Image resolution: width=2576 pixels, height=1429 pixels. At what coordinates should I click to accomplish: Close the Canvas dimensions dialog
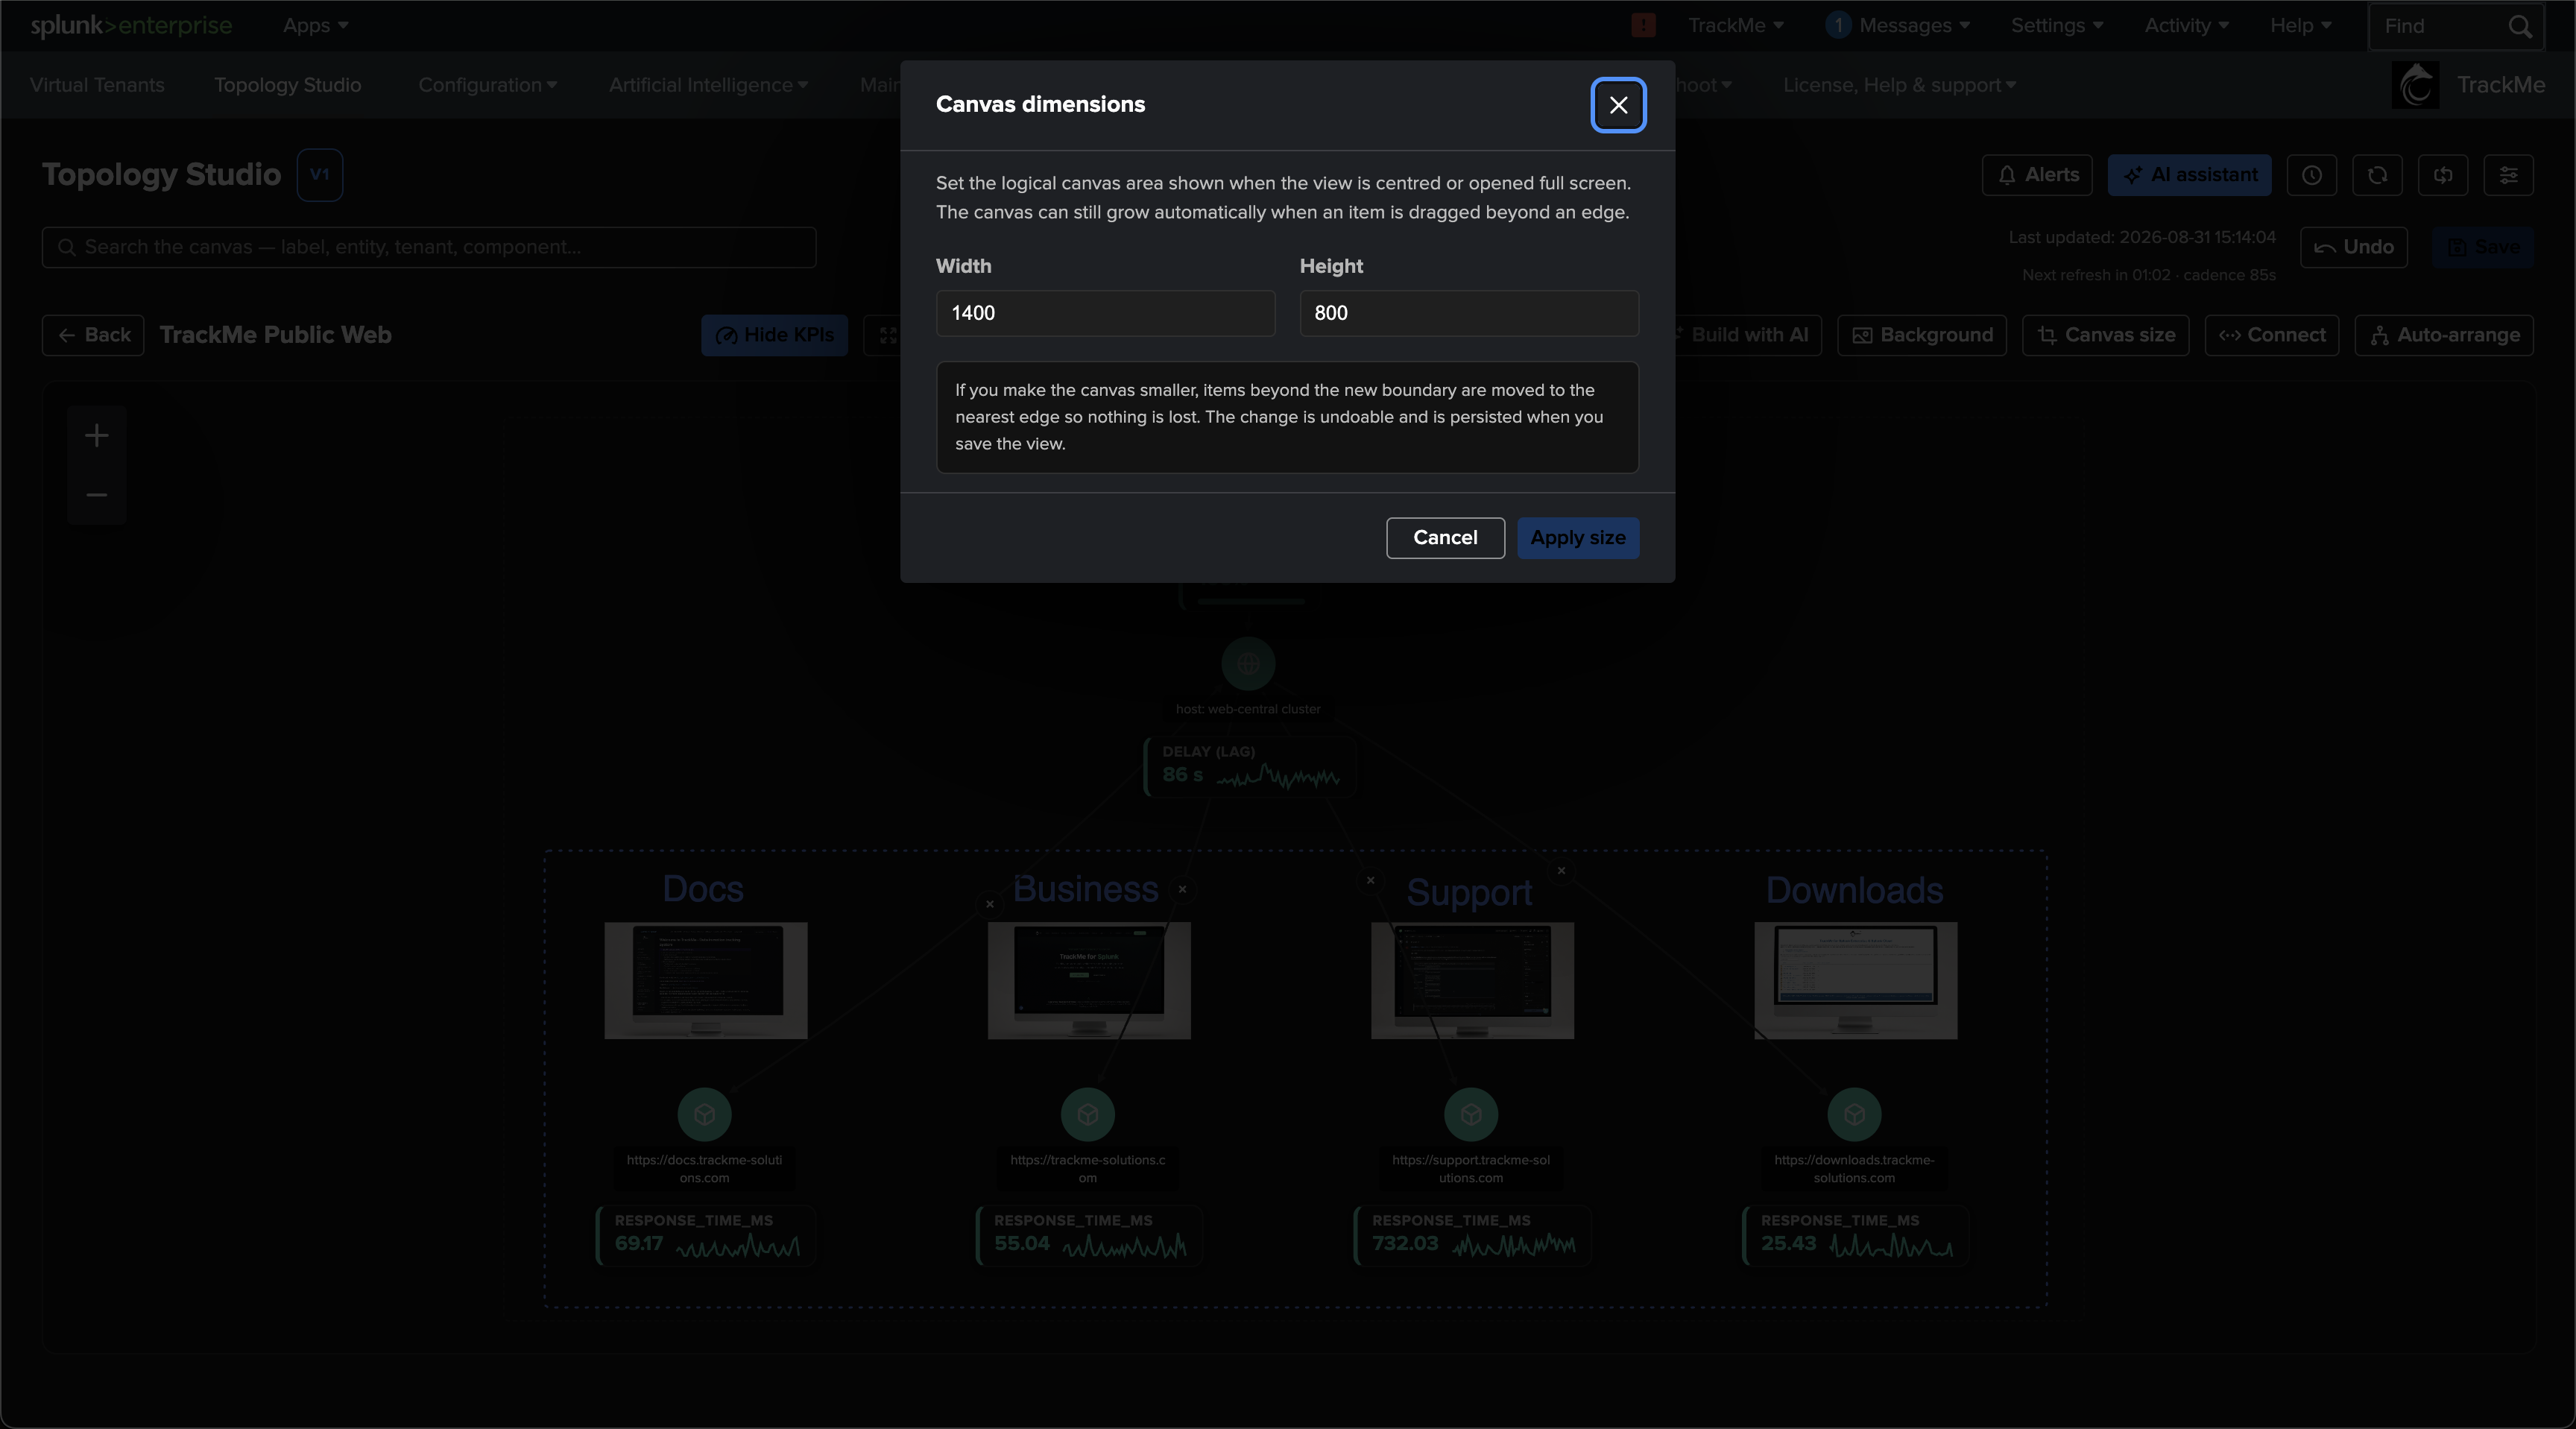[x=1618, y=105]
